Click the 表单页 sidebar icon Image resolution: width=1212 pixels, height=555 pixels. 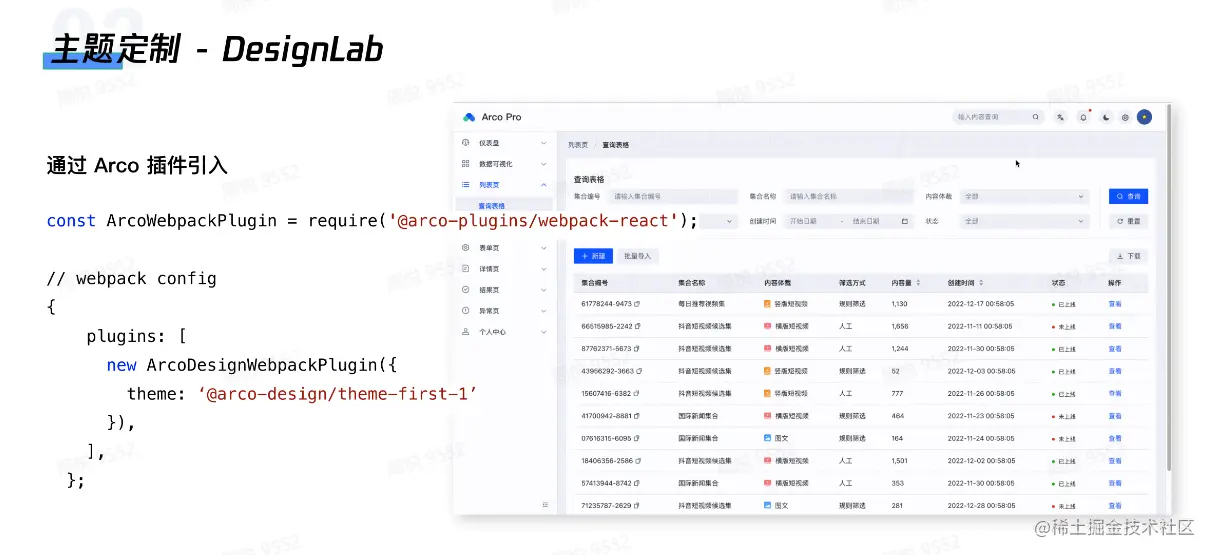tap(466, 247)
